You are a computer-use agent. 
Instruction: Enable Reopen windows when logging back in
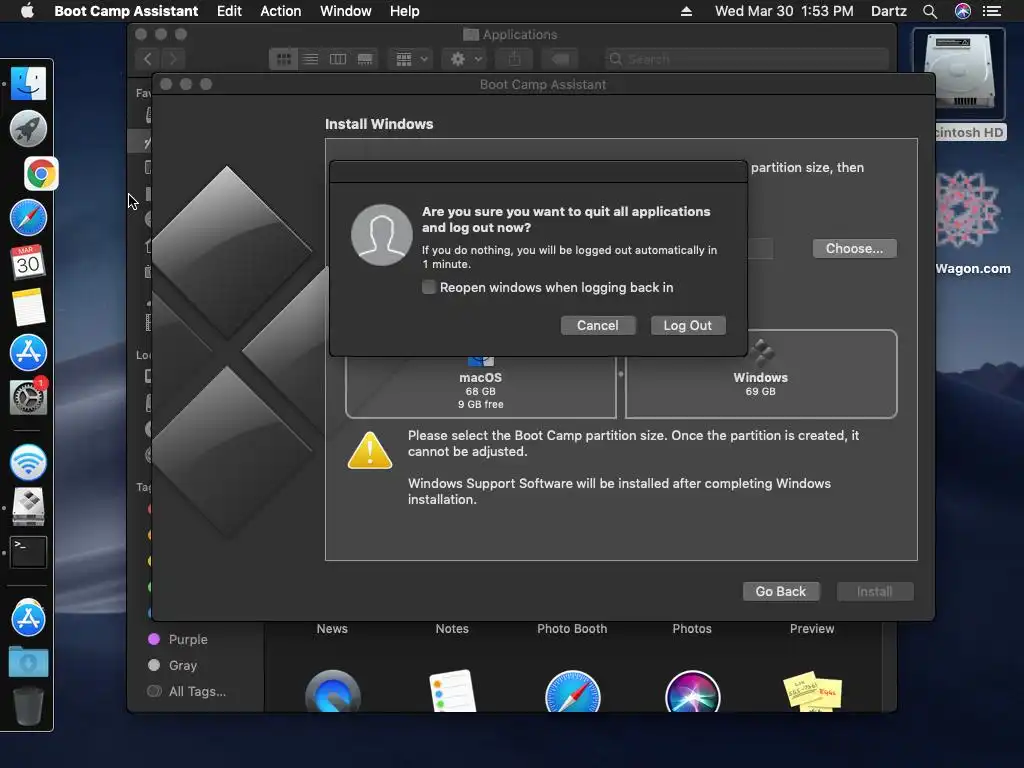click(428, 287)
